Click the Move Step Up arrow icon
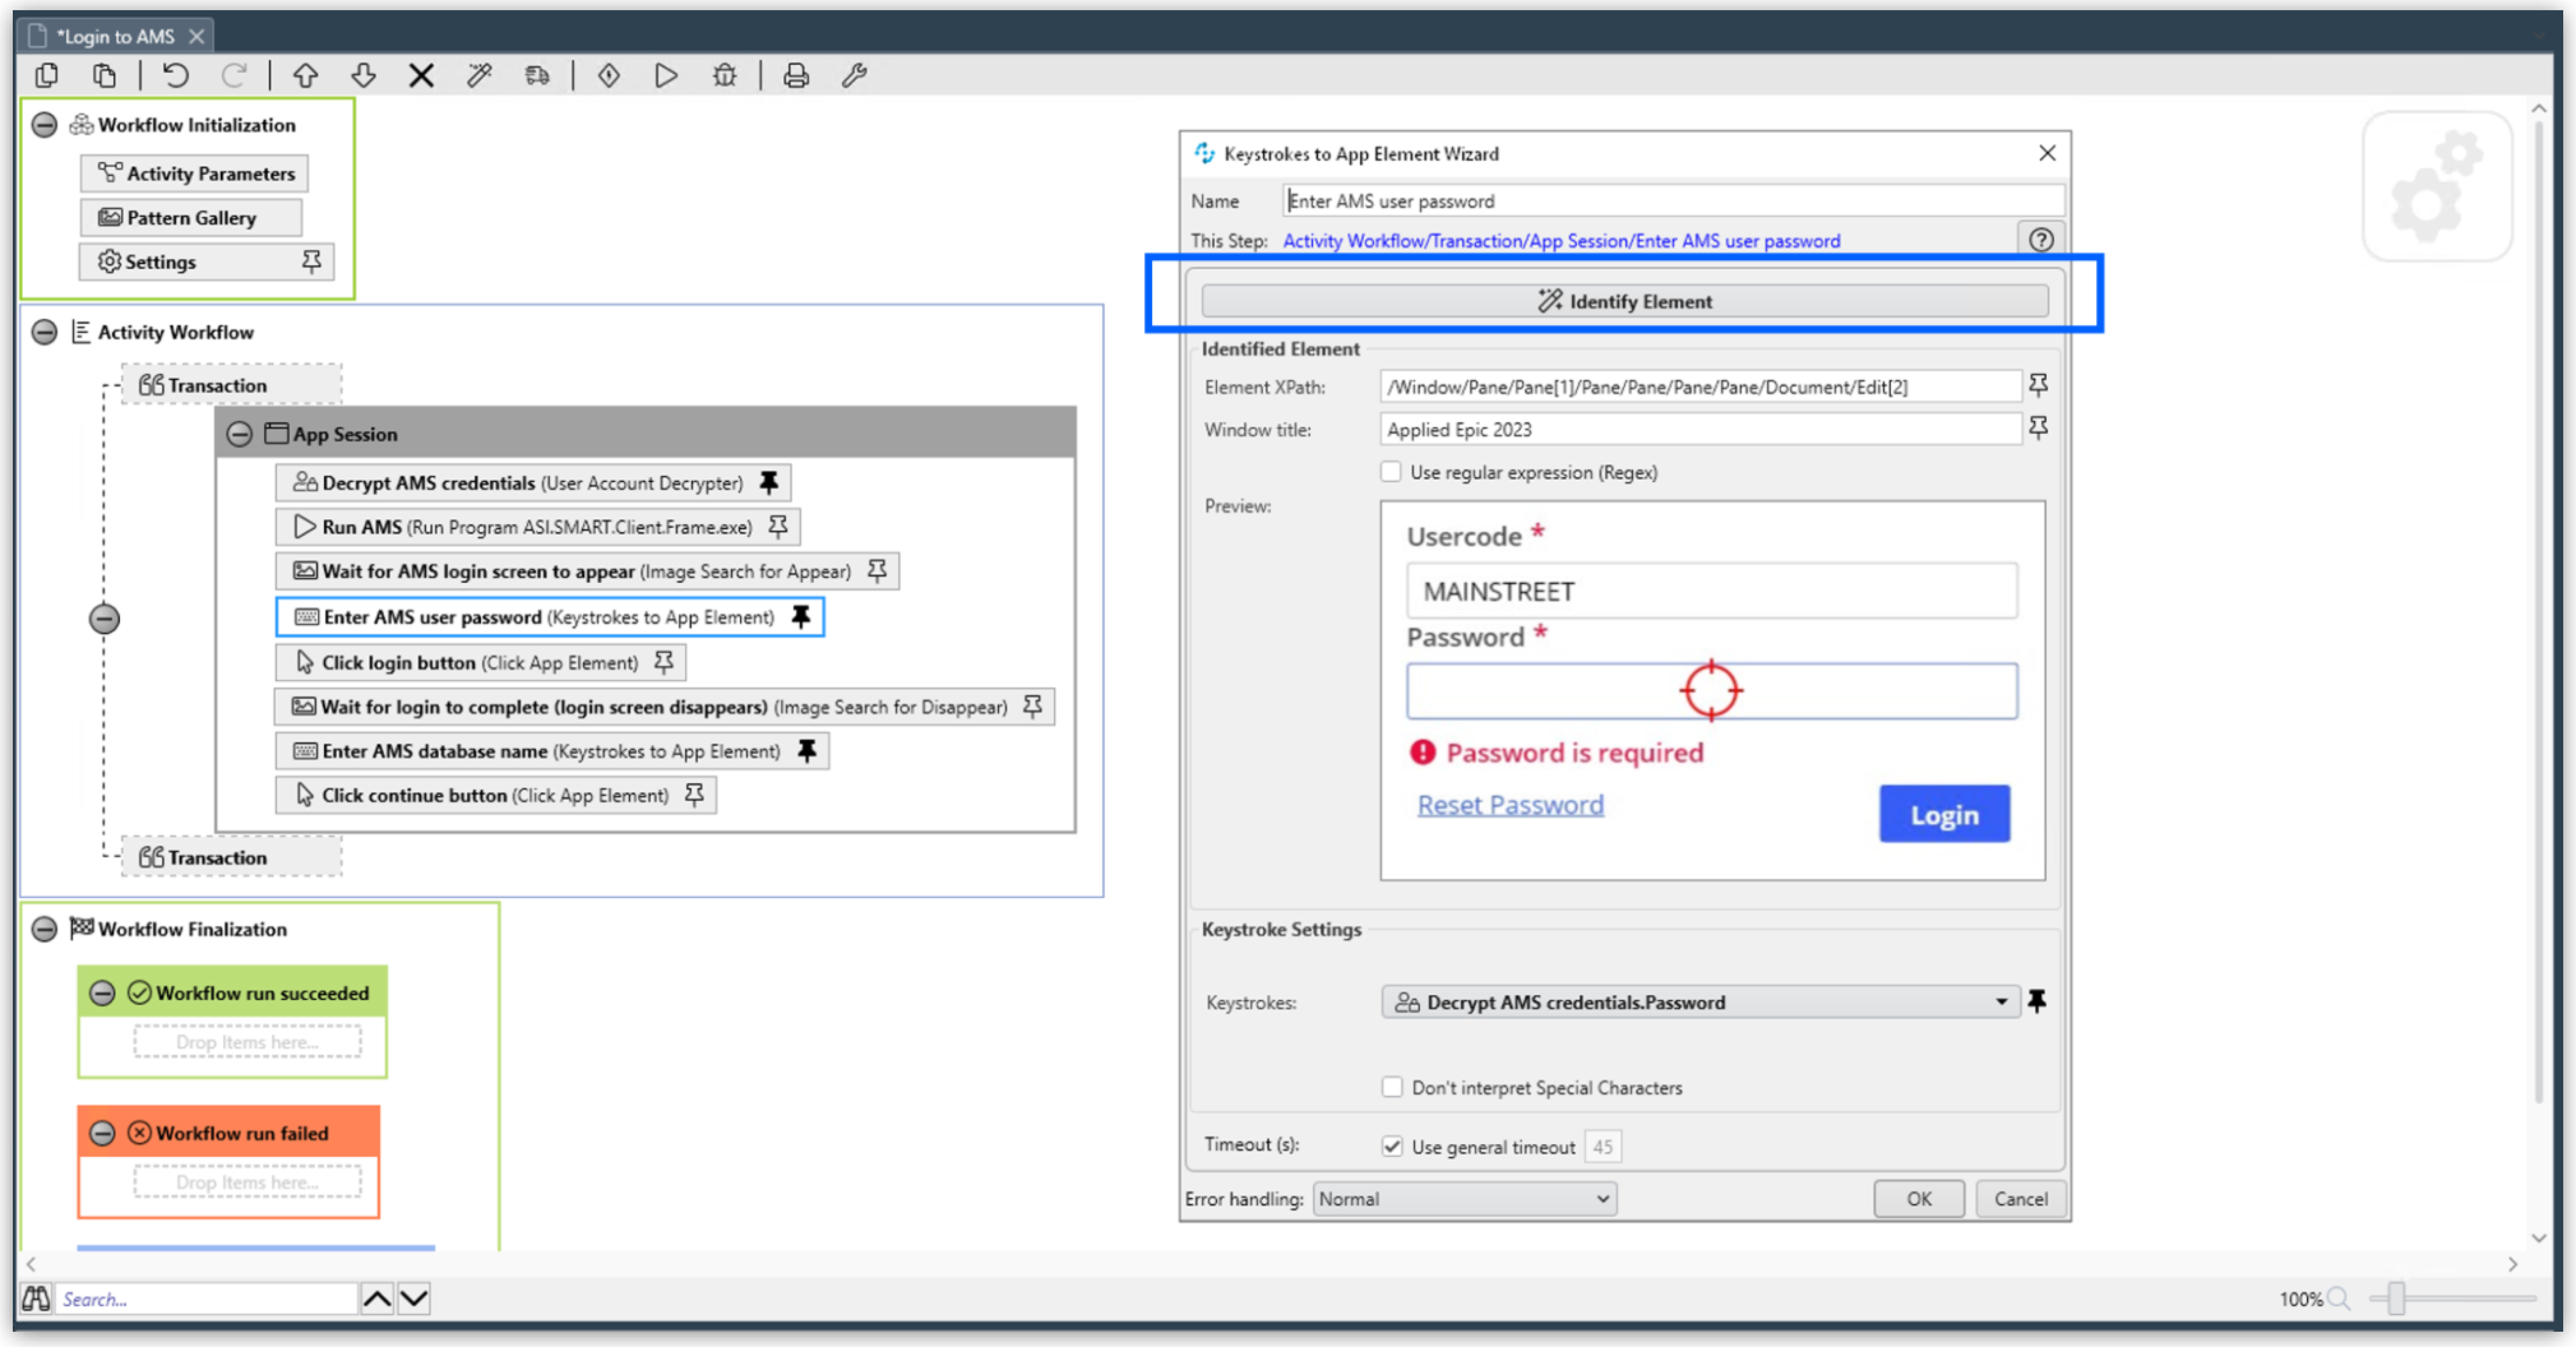 pos(306,75)
